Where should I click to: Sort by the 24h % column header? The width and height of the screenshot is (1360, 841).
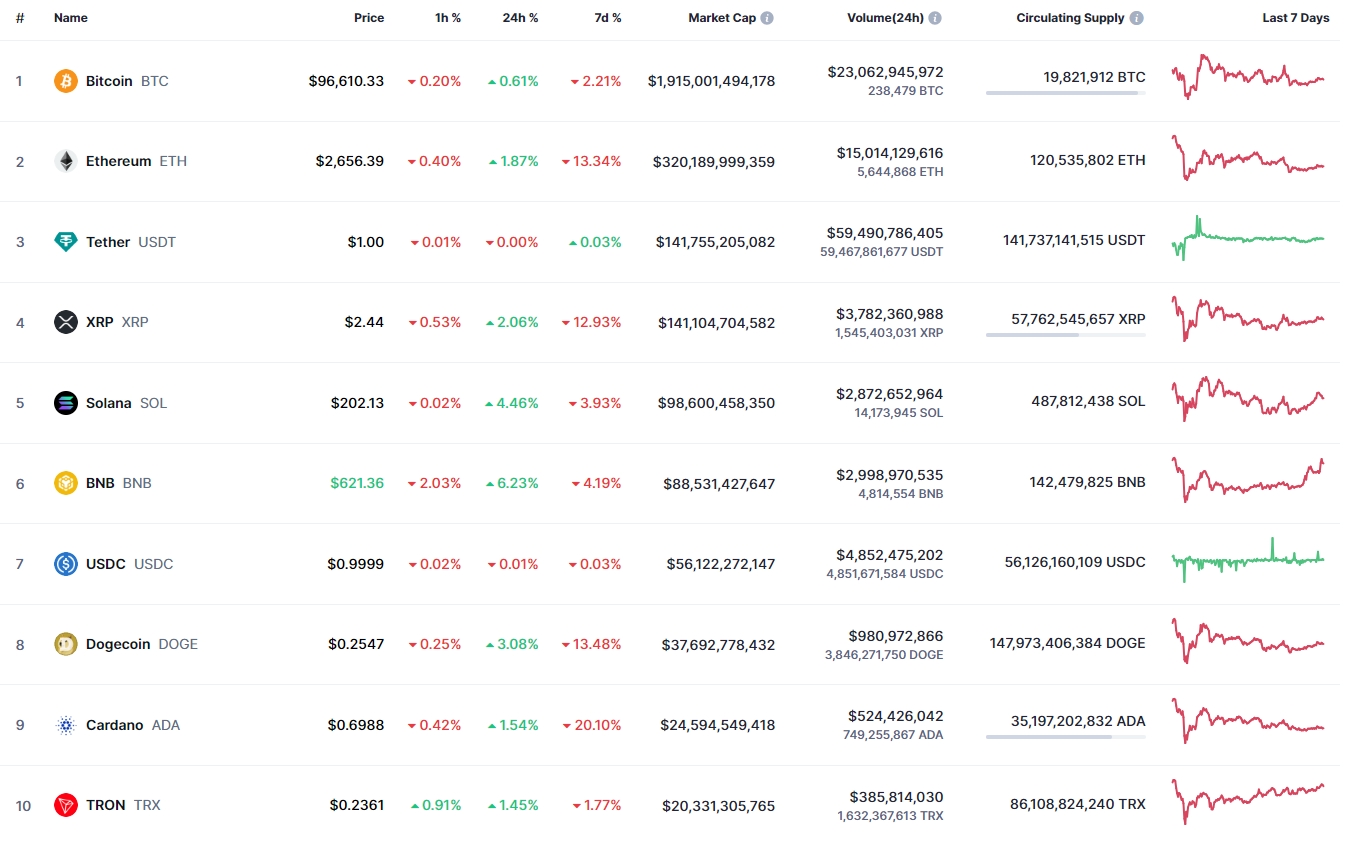pos(520,18)
